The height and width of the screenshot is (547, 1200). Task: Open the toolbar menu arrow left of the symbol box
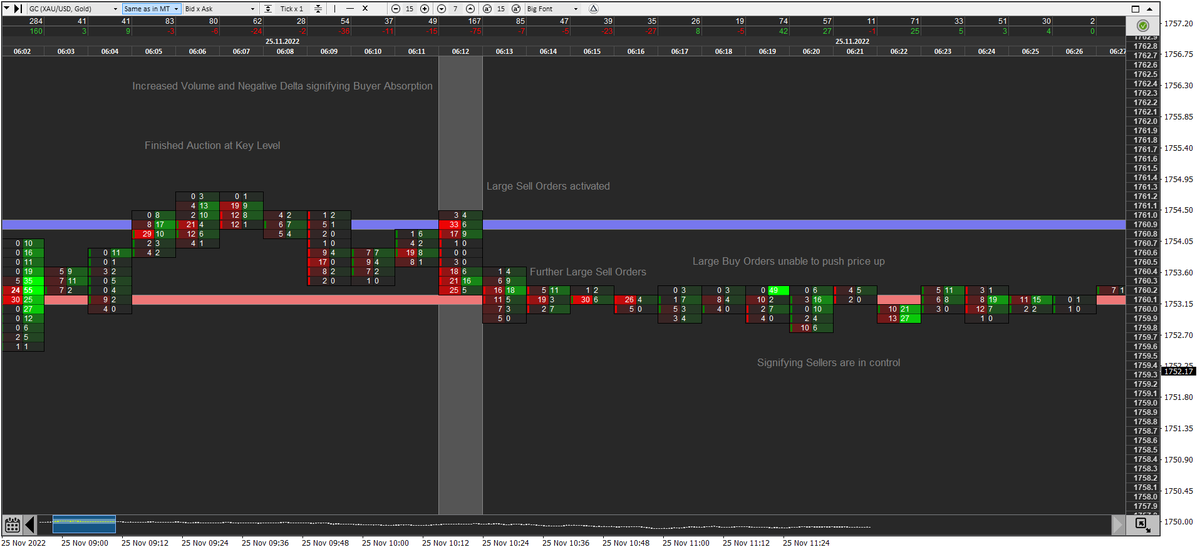[6, 8]
